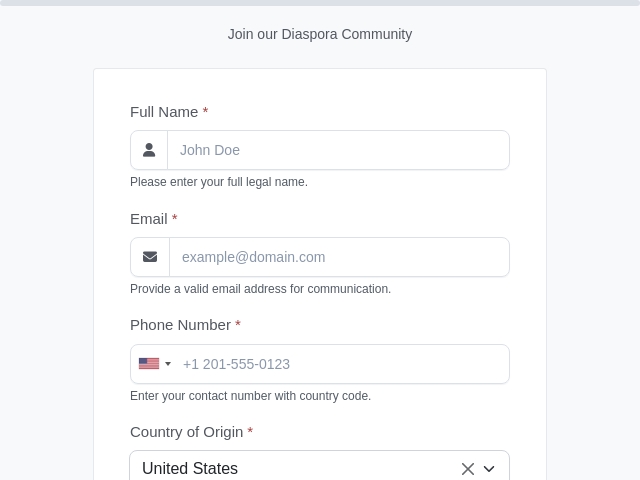Screen dimensions: 640x480
Task: Open the United States country combo box
Action: 320,466
